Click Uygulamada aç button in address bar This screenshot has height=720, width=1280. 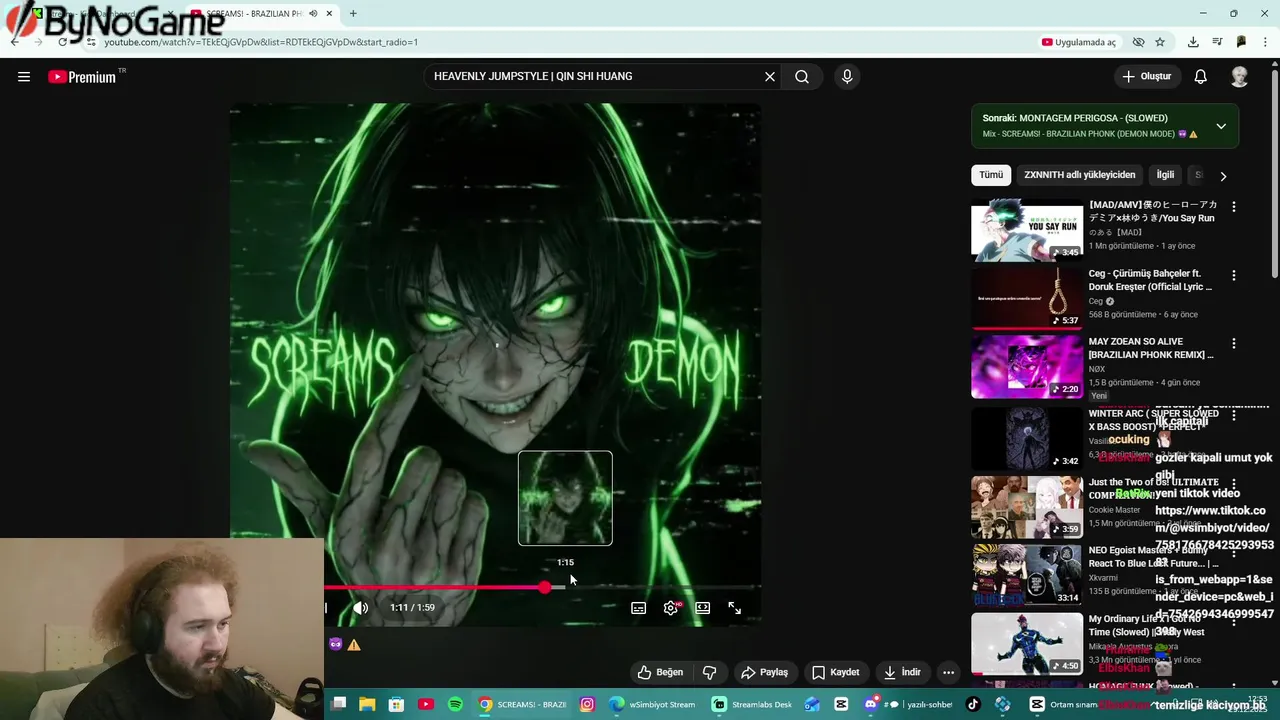tap(1078, 42)
